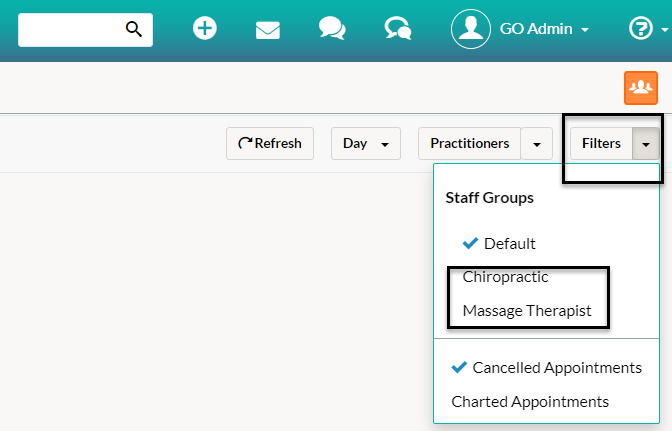Open the double speech bubble chat icon
This screenshot has height=431, width=672.
(x=332, y=29)
